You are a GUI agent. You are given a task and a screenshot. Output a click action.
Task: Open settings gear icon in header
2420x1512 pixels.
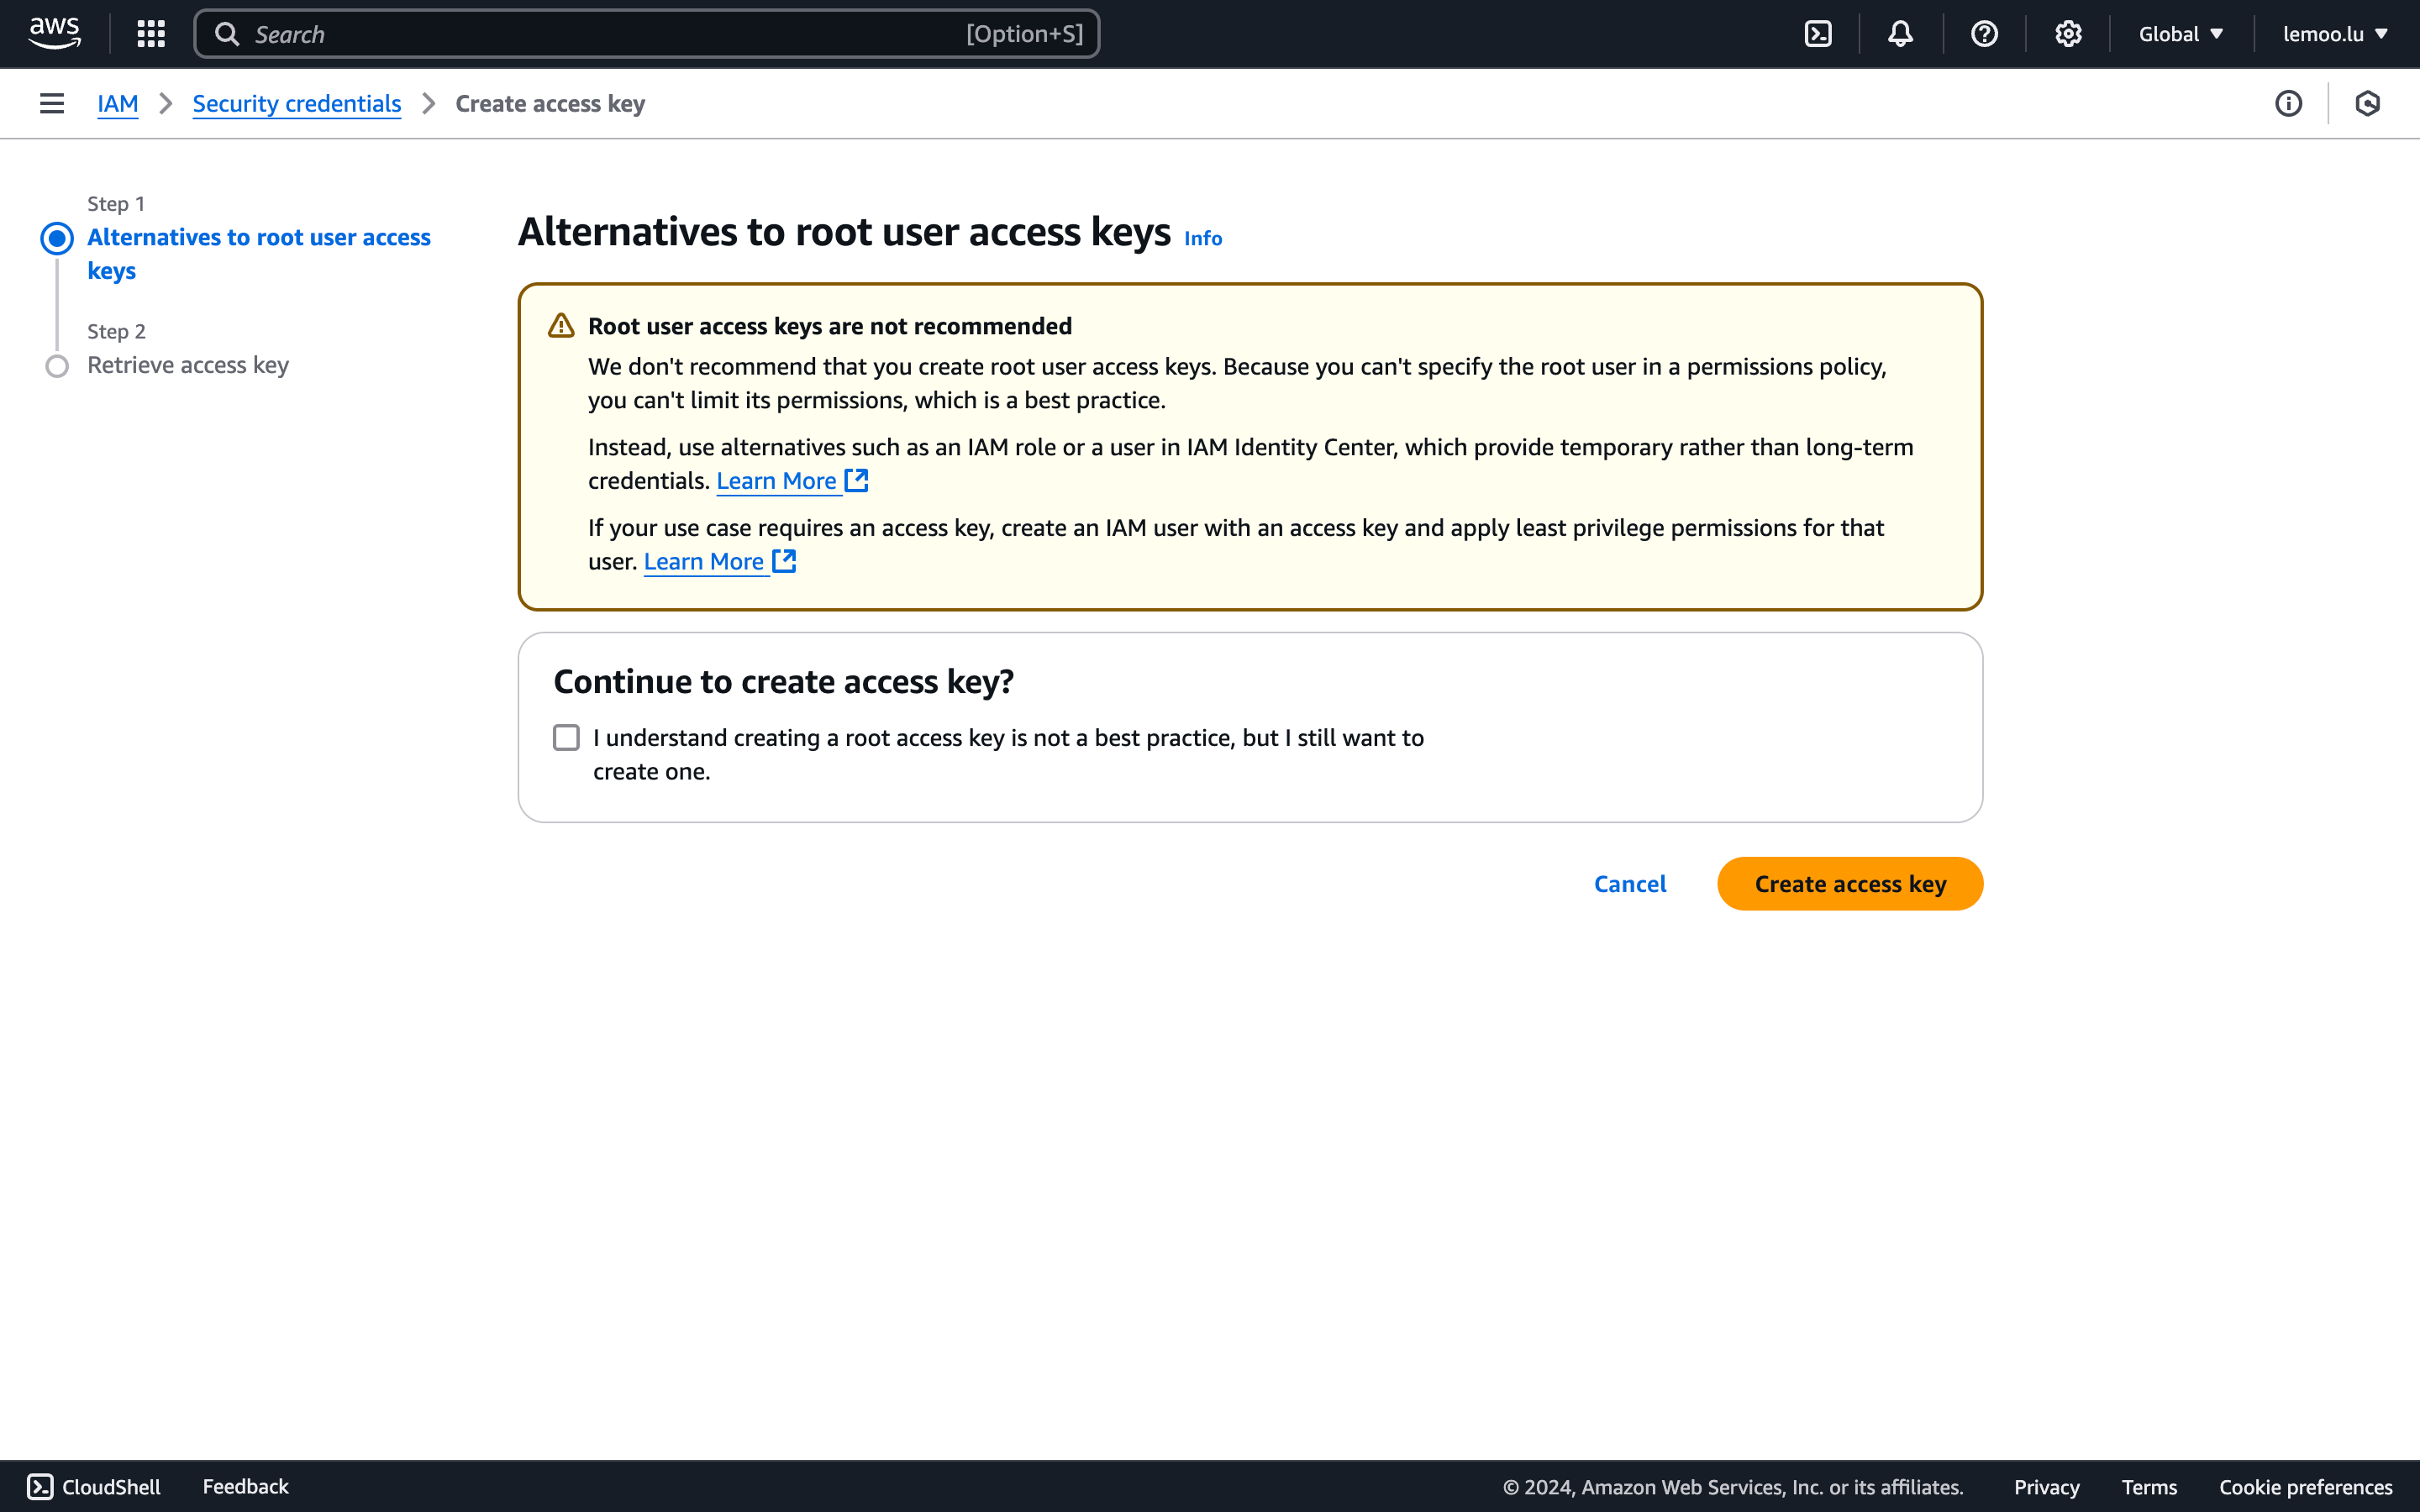point(2068,34)
